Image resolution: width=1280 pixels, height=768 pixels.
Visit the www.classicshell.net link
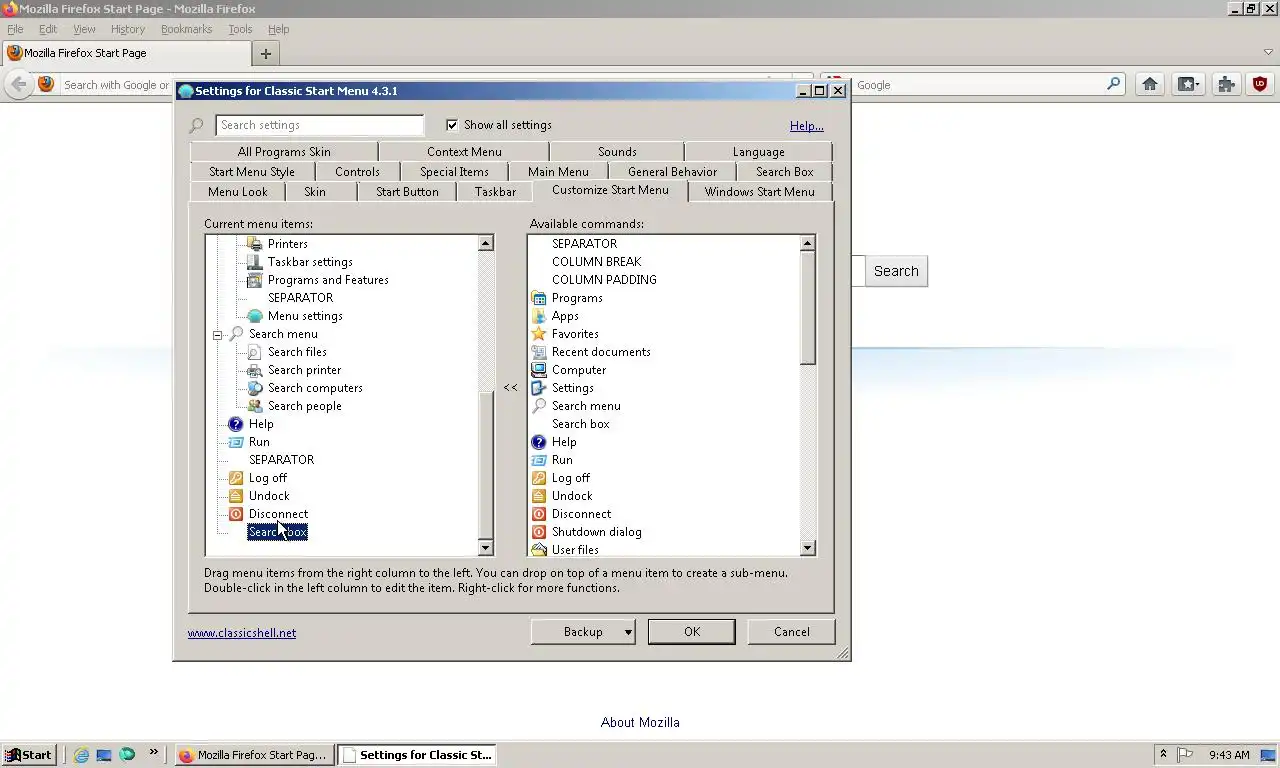coord(242,633)
